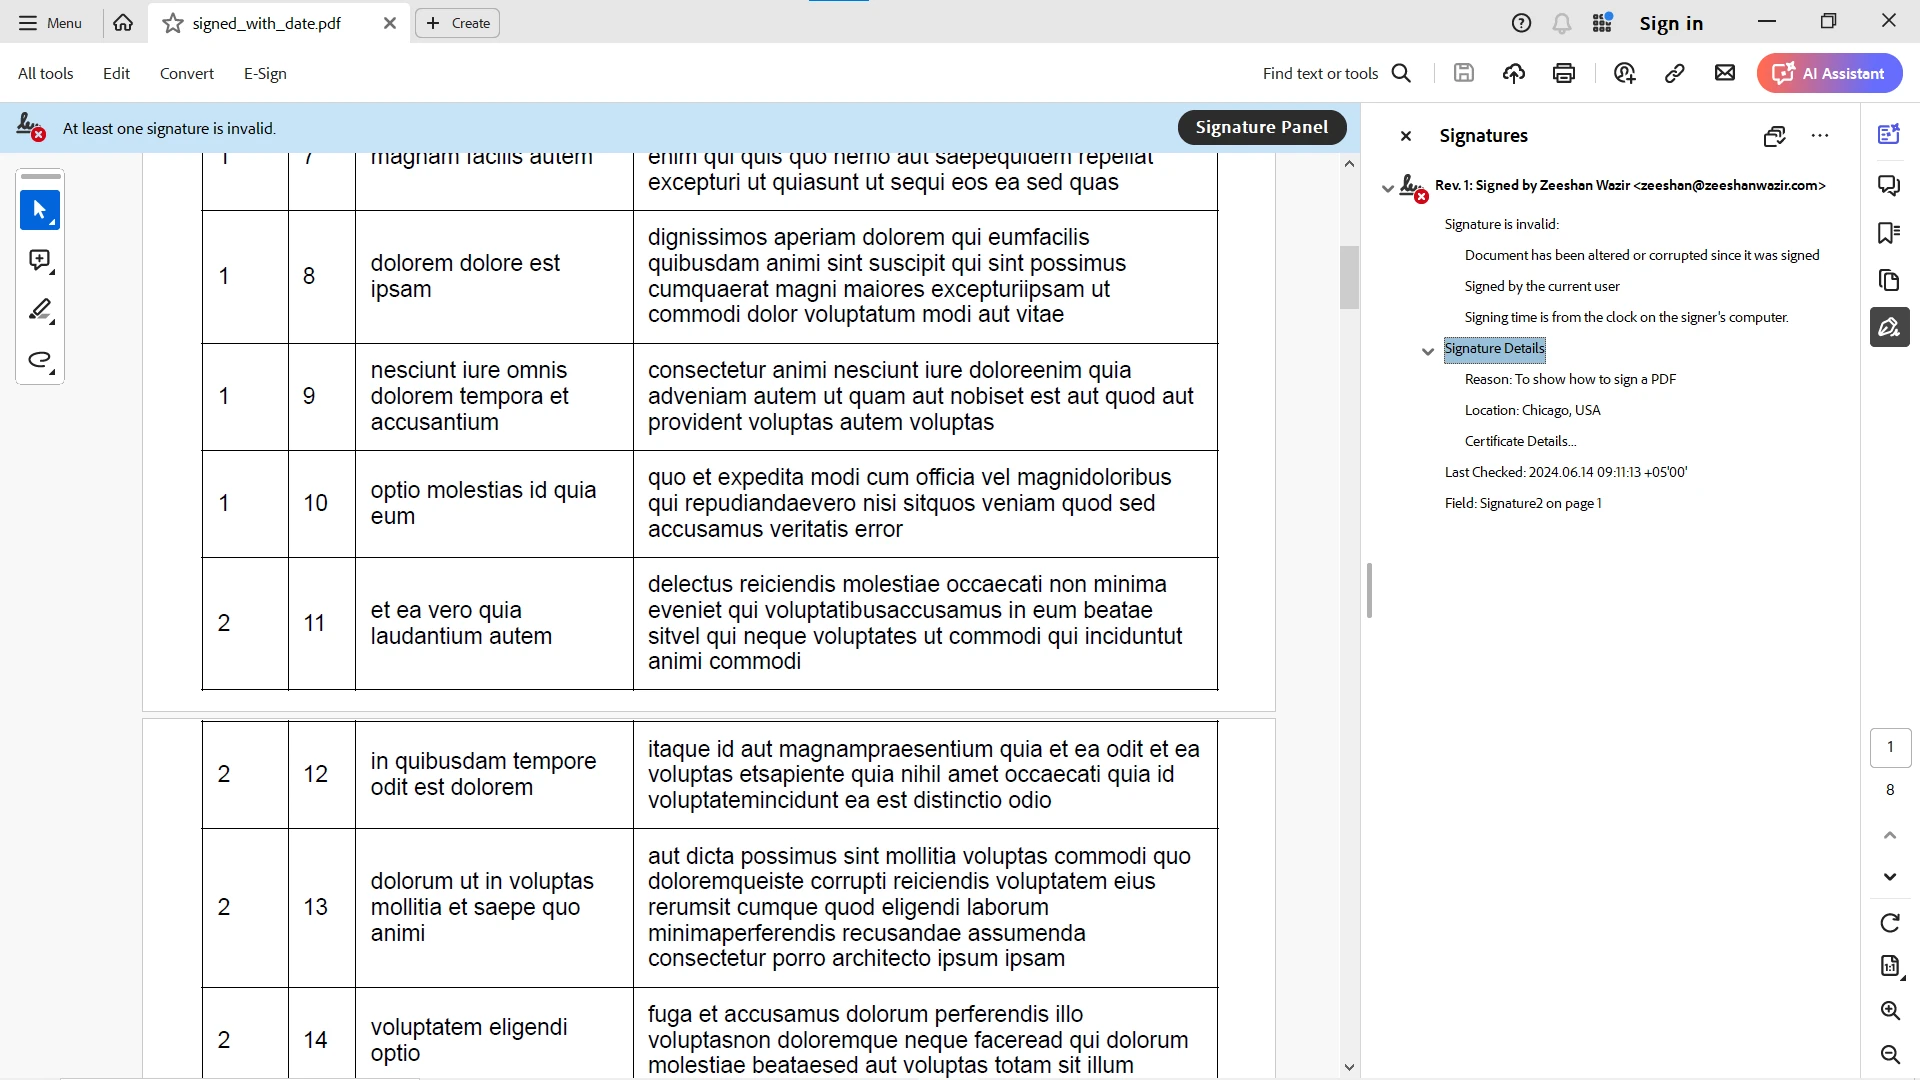Open the Signature Panel
The height and width of the screenshot is (1080, 1920).
coord(1261,127)
